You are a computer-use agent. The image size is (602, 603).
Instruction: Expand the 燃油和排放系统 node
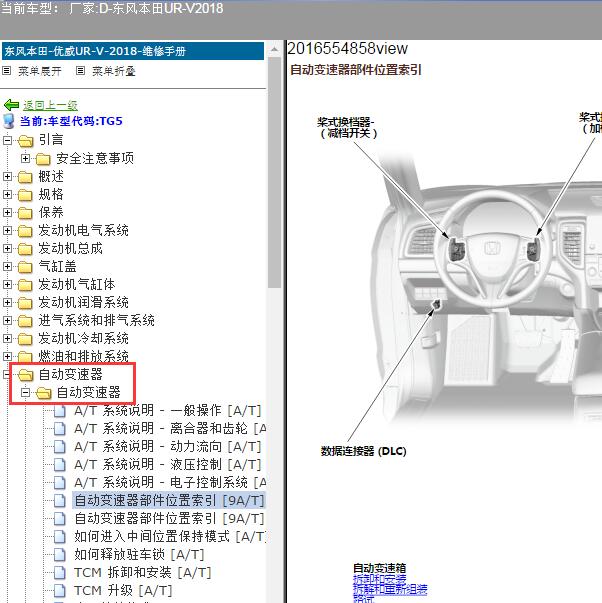[x=7, y=356]
